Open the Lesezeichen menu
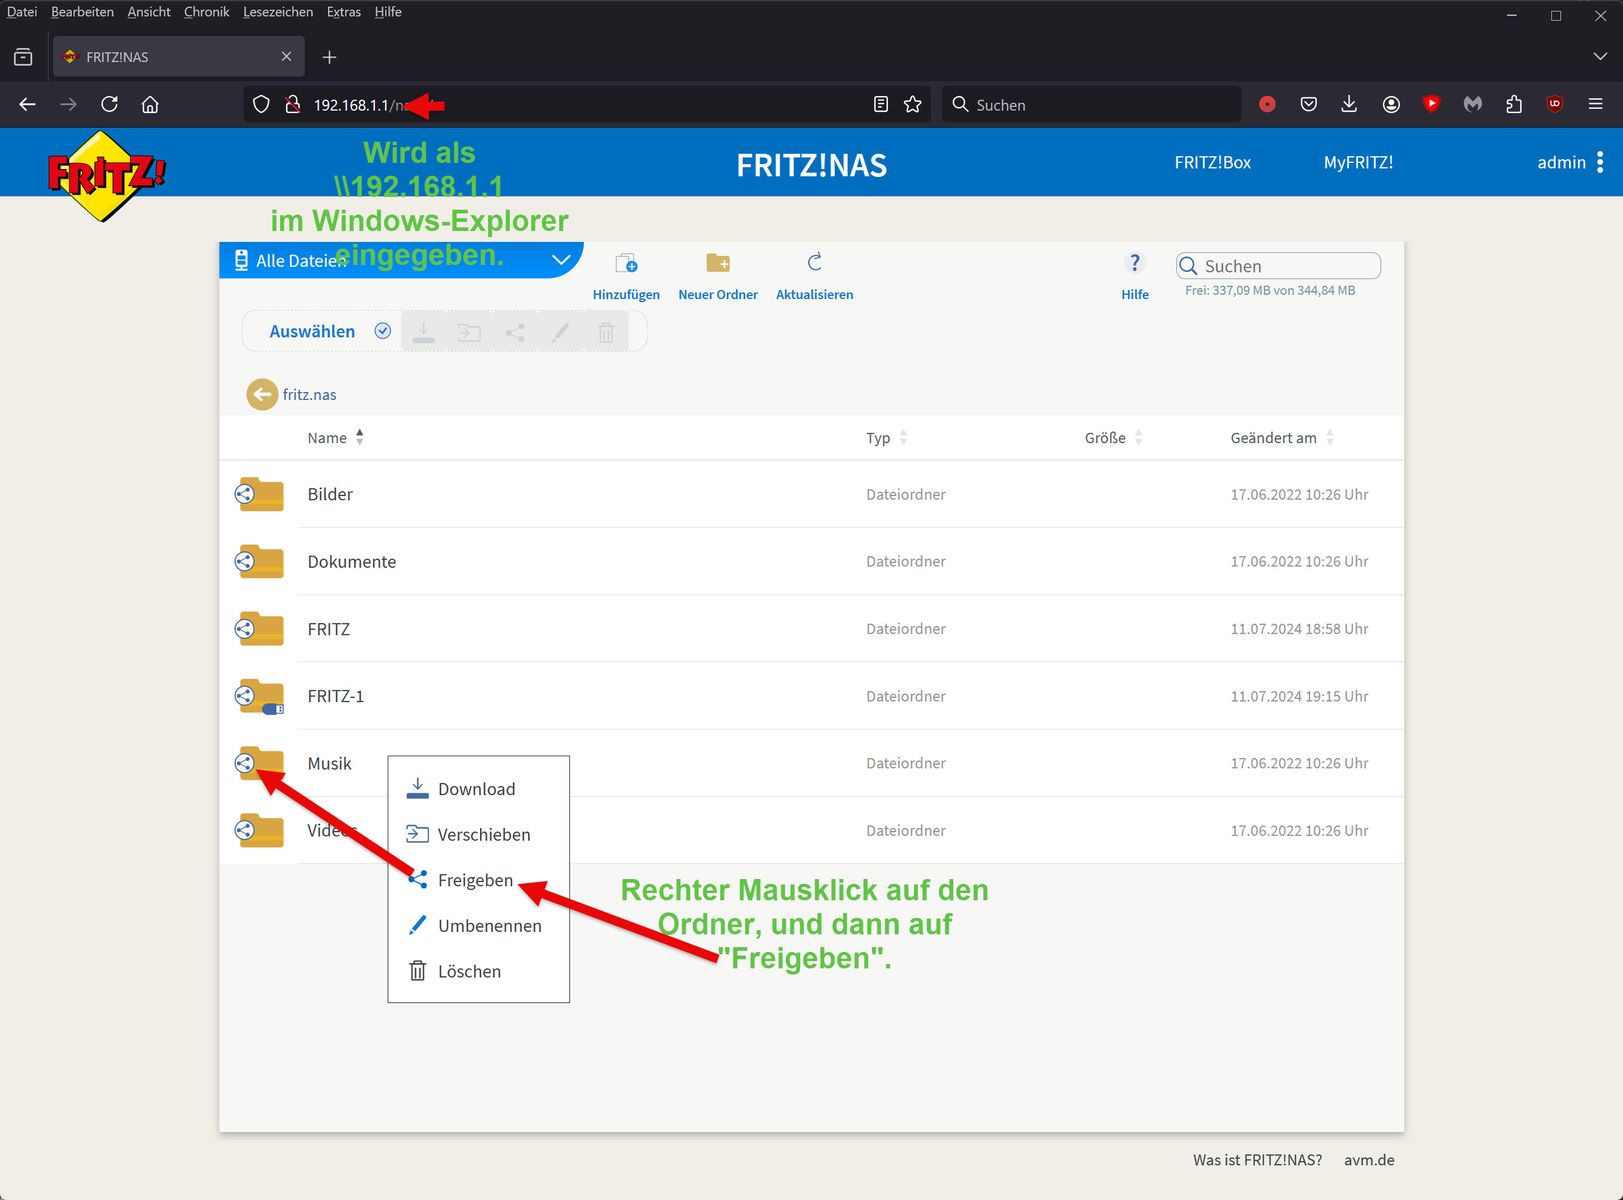The height and width of the screenshot is (1200, 1623). click(x=278, y=12)
